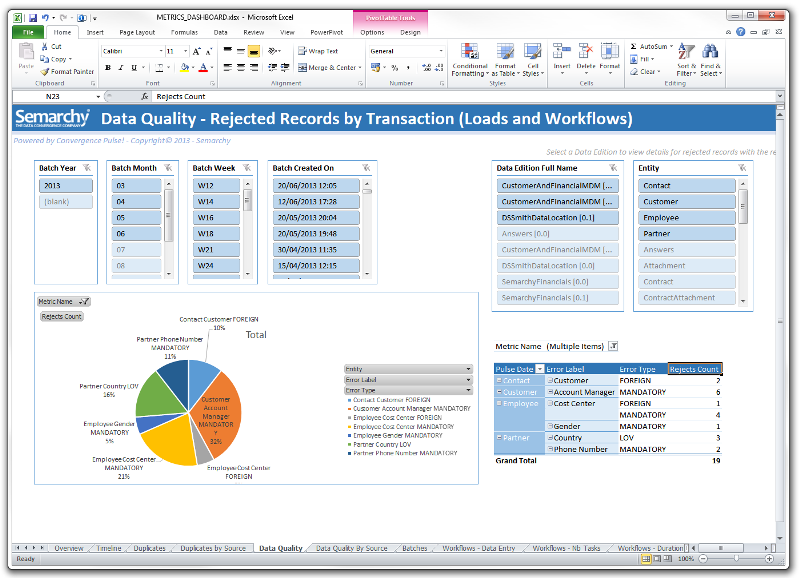
Task: Click the Clear eraser icon
Action: [x=634, y=72]
